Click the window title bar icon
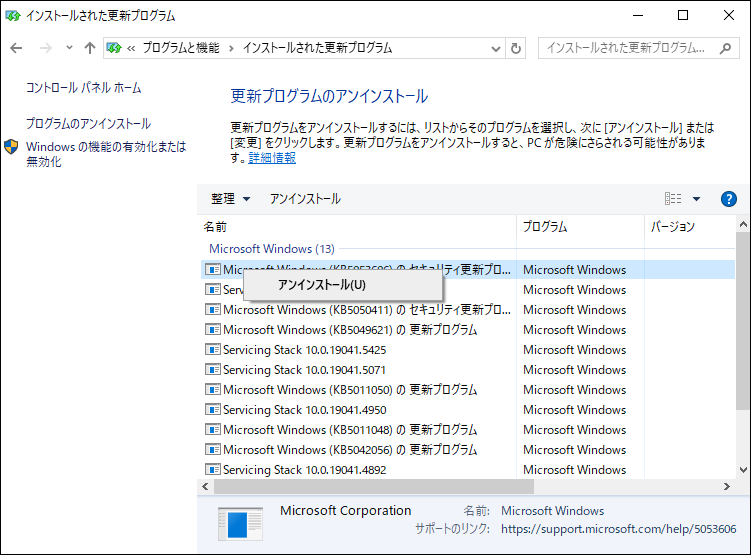Image resolution: width=751 pixels, height=555 pixels. pos(13,16)
